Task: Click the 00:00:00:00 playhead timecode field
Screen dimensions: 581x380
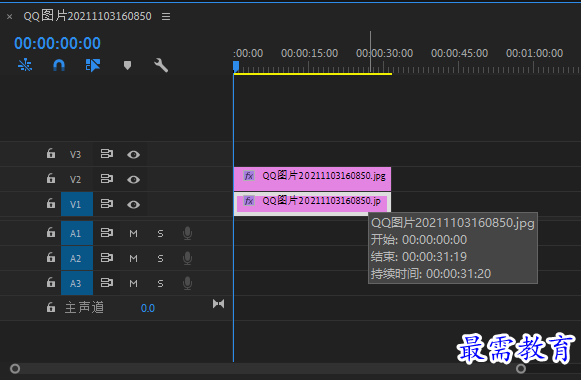Action: pyautogui.click(x=57, y=43)
